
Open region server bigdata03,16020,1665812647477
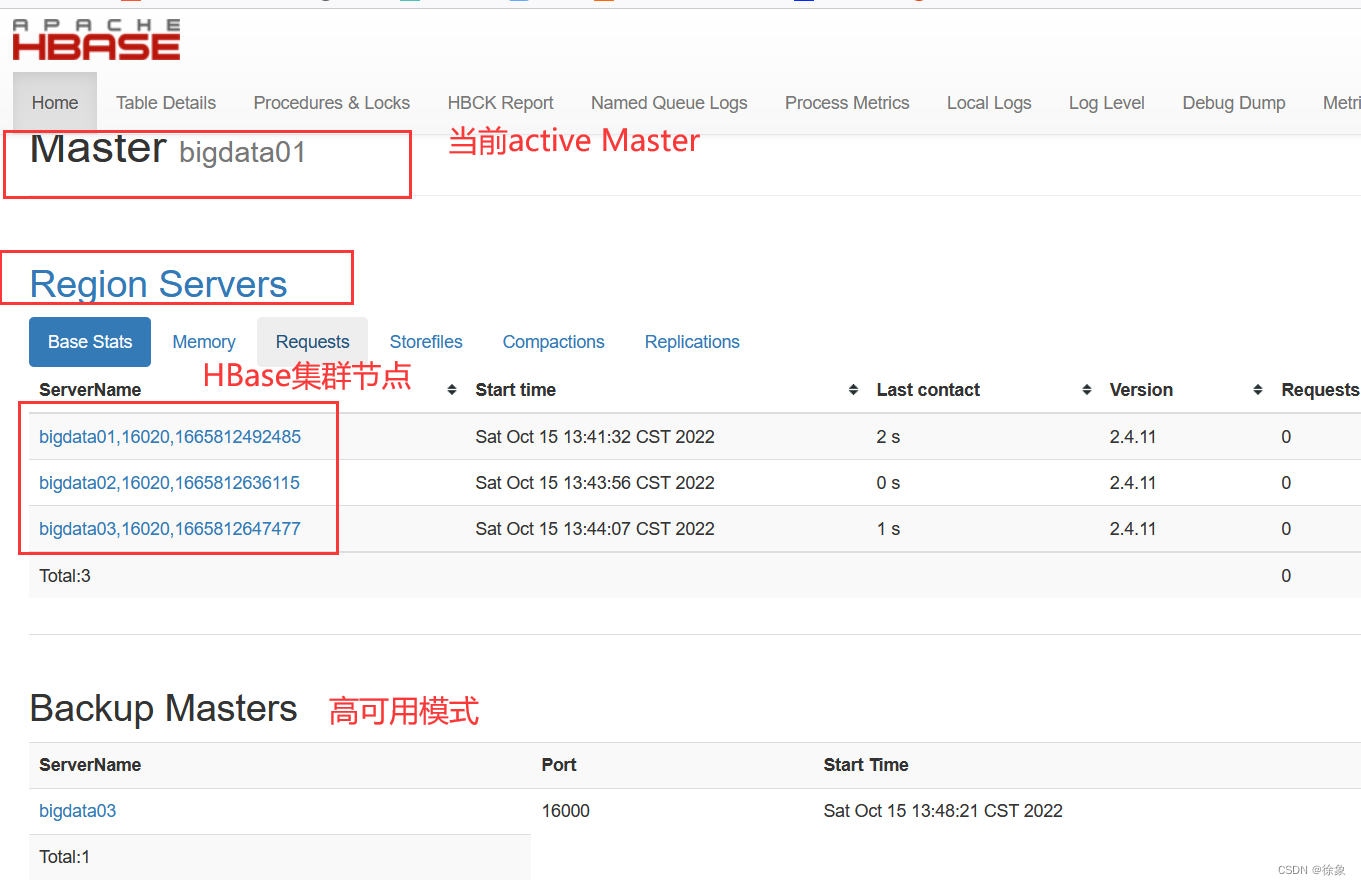(x=170, y=529)
